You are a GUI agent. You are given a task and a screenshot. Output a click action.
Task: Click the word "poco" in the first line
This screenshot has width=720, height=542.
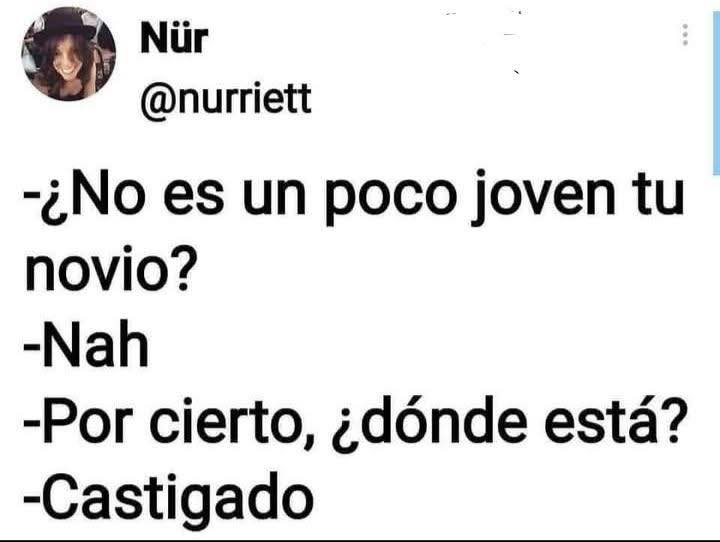(x=391, y=198)
